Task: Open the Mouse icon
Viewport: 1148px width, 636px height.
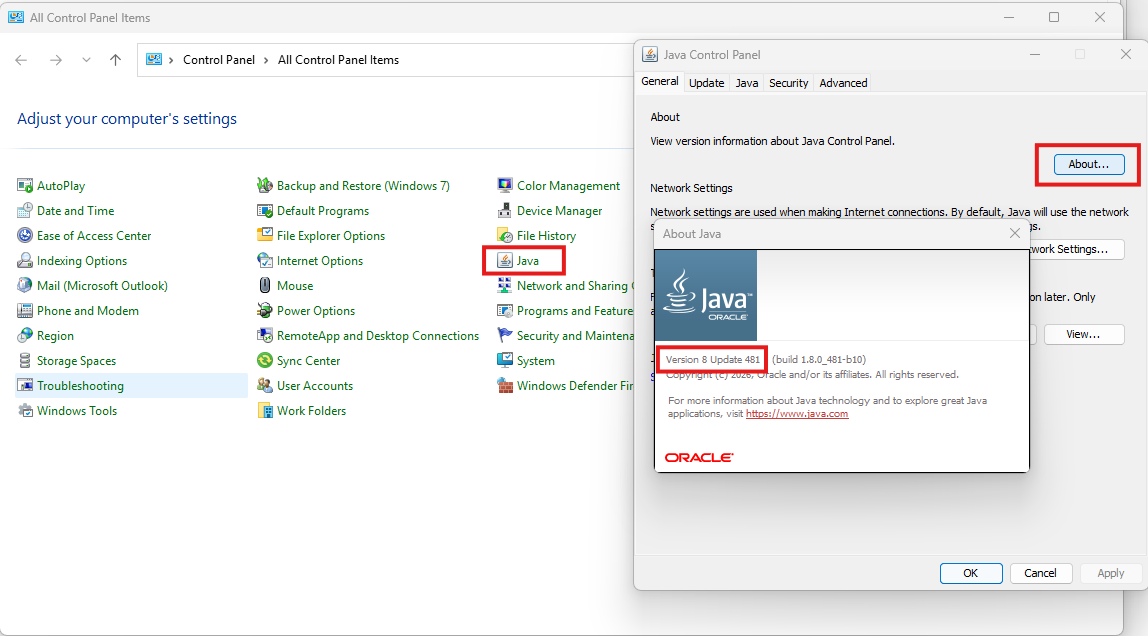Action: [x=265, y=285]
